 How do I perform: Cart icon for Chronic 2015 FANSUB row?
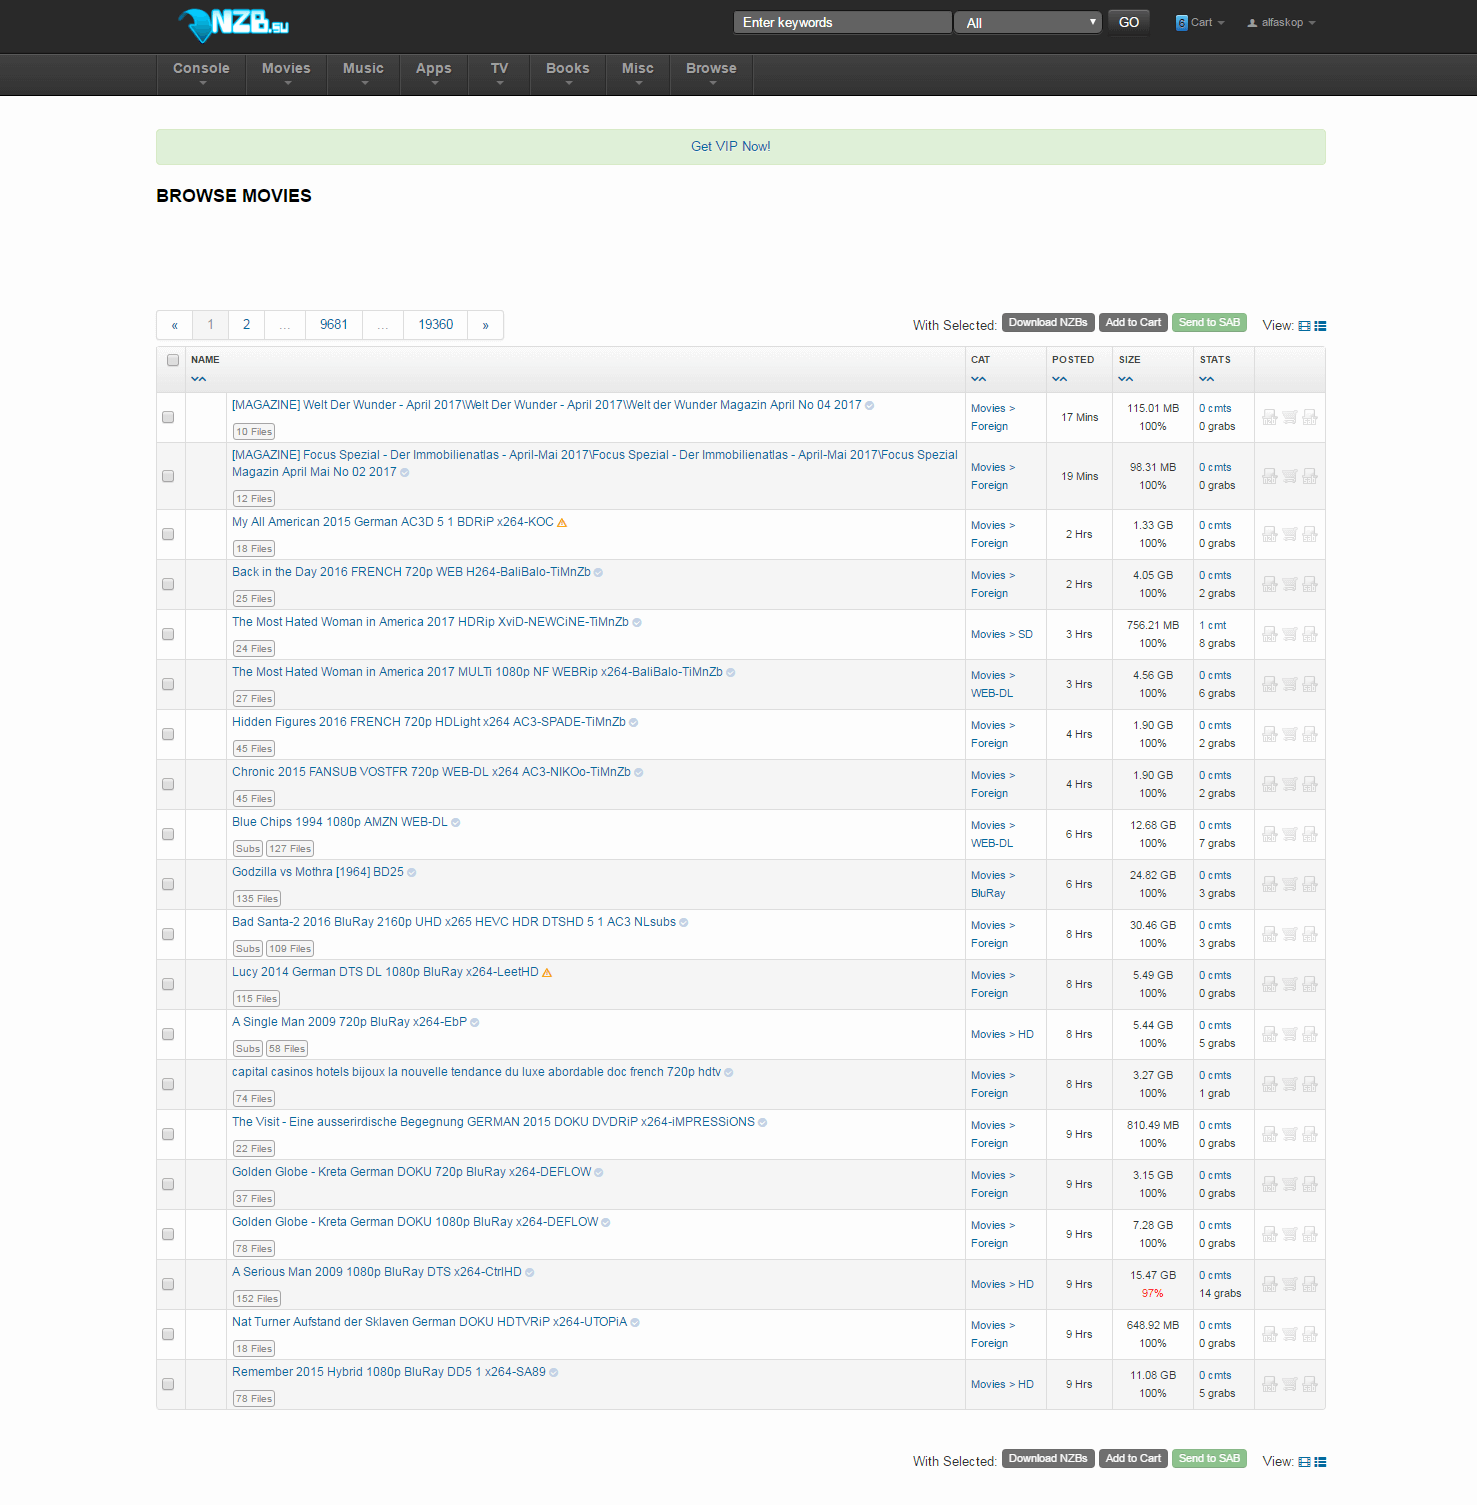pos(1290,784)
